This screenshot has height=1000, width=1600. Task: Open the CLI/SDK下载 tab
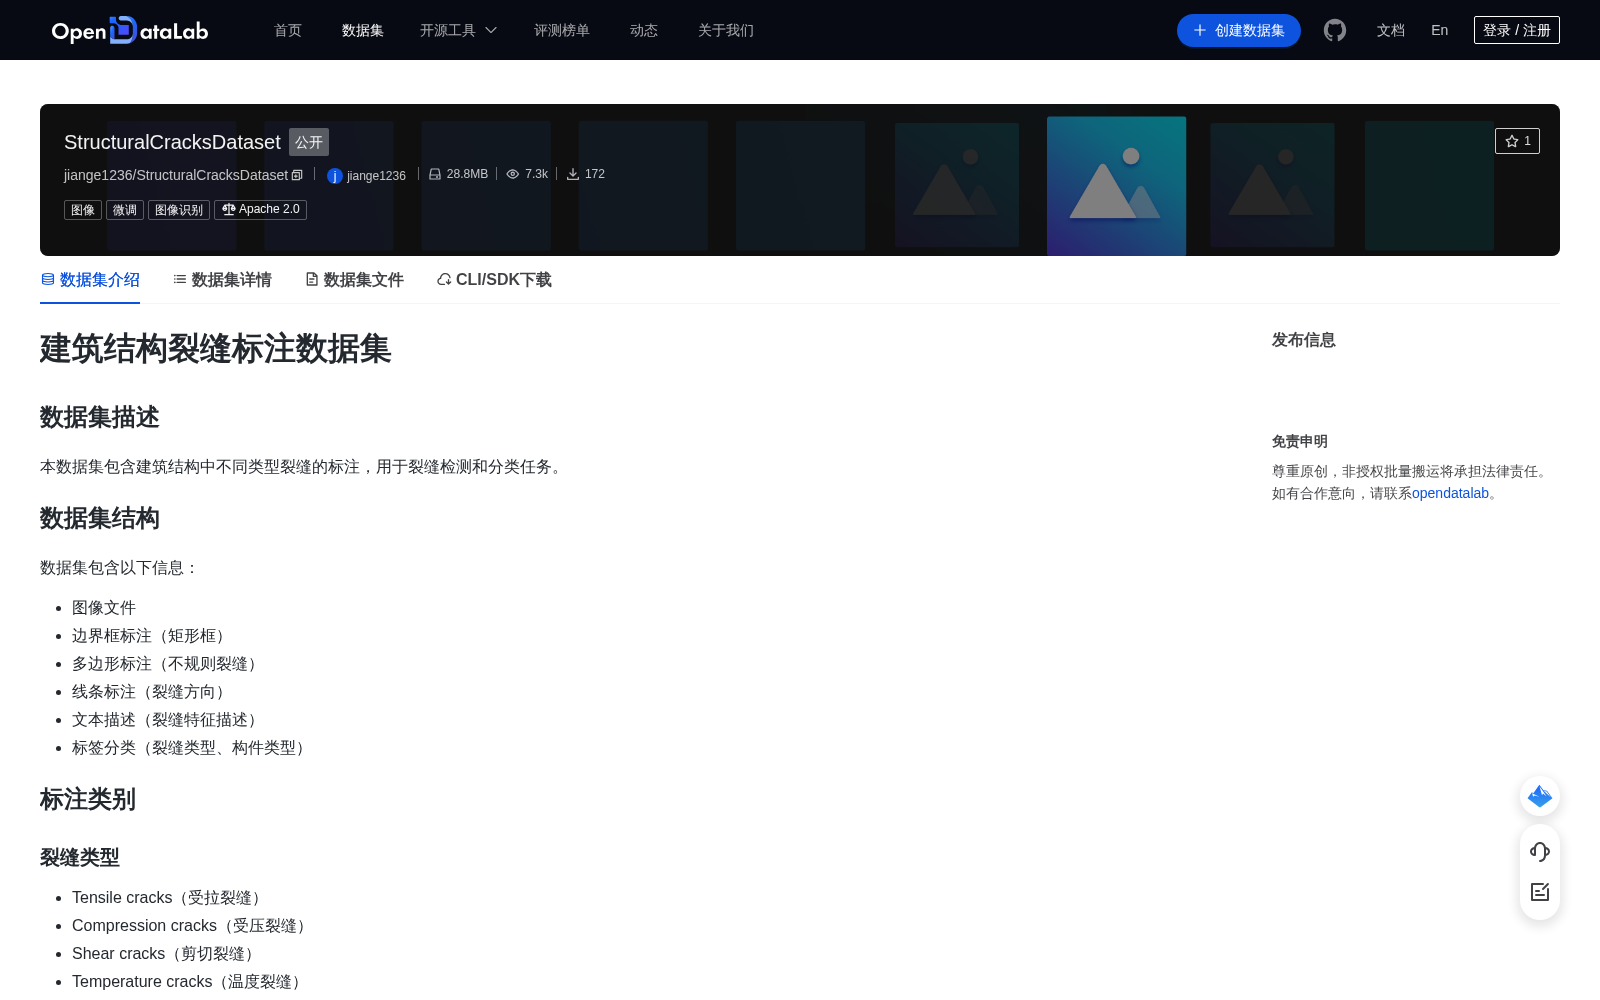coord(494,280)
